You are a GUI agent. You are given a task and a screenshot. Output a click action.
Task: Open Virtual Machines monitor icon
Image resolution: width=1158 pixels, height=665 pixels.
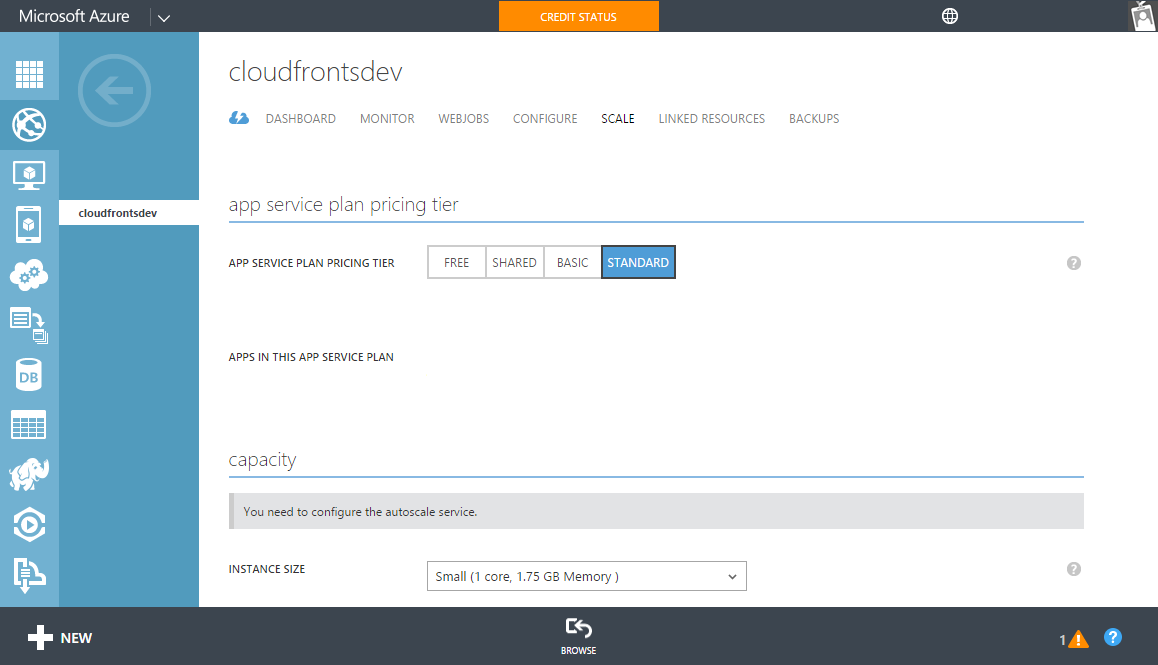coord(29,175)
